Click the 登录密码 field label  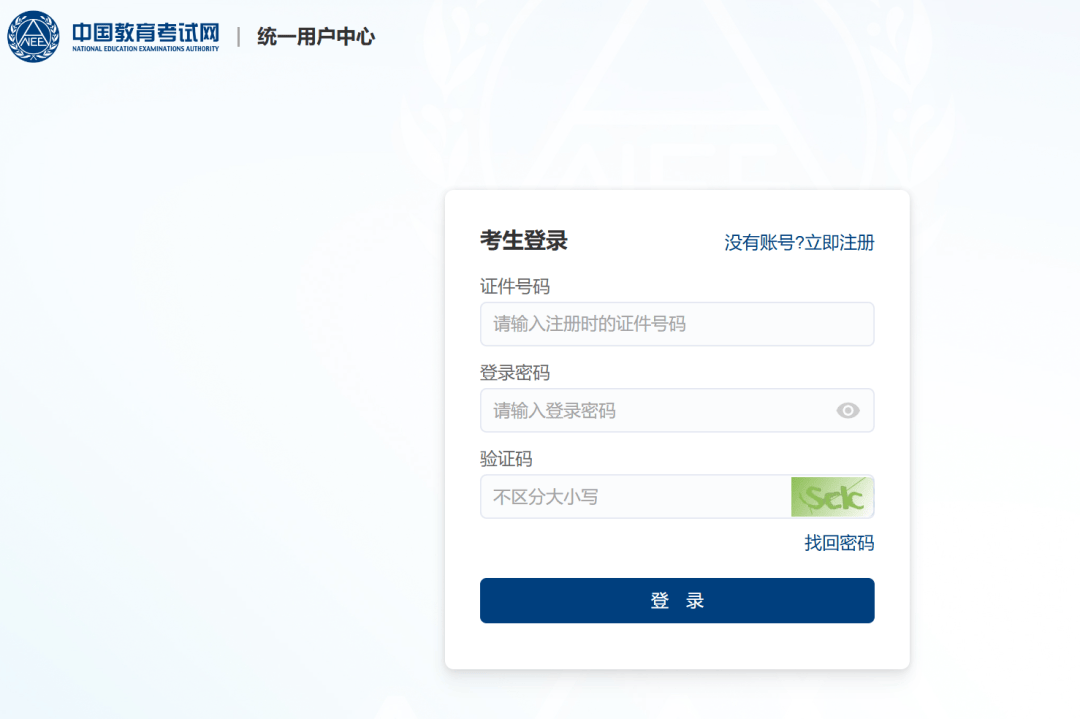coord(515,373)
